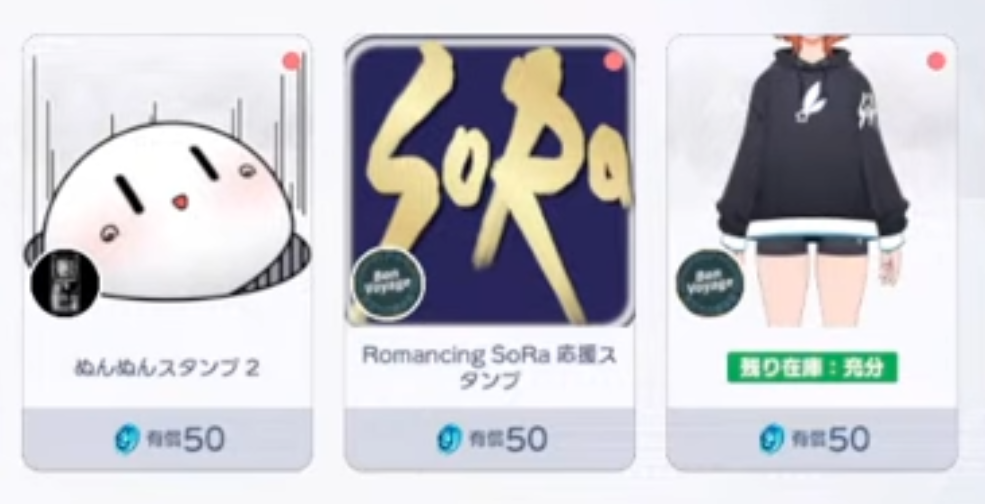Buy the hoodie via its 有償50 bar
Image resolution: width=985 pixels, height=504 pixels.
(812, 439)
